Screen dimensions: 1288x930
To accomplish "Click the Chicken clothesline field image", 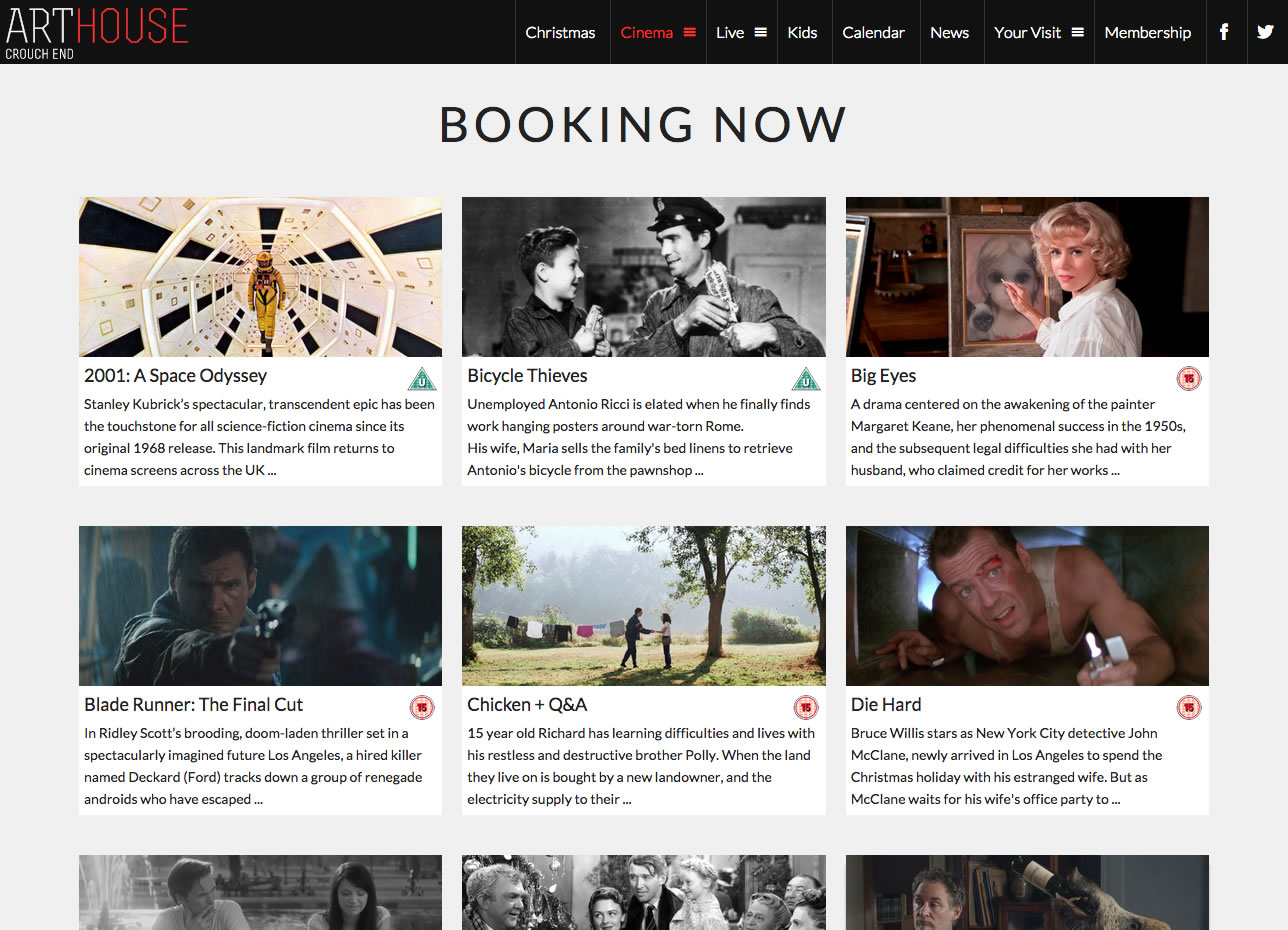I will 644,606.
